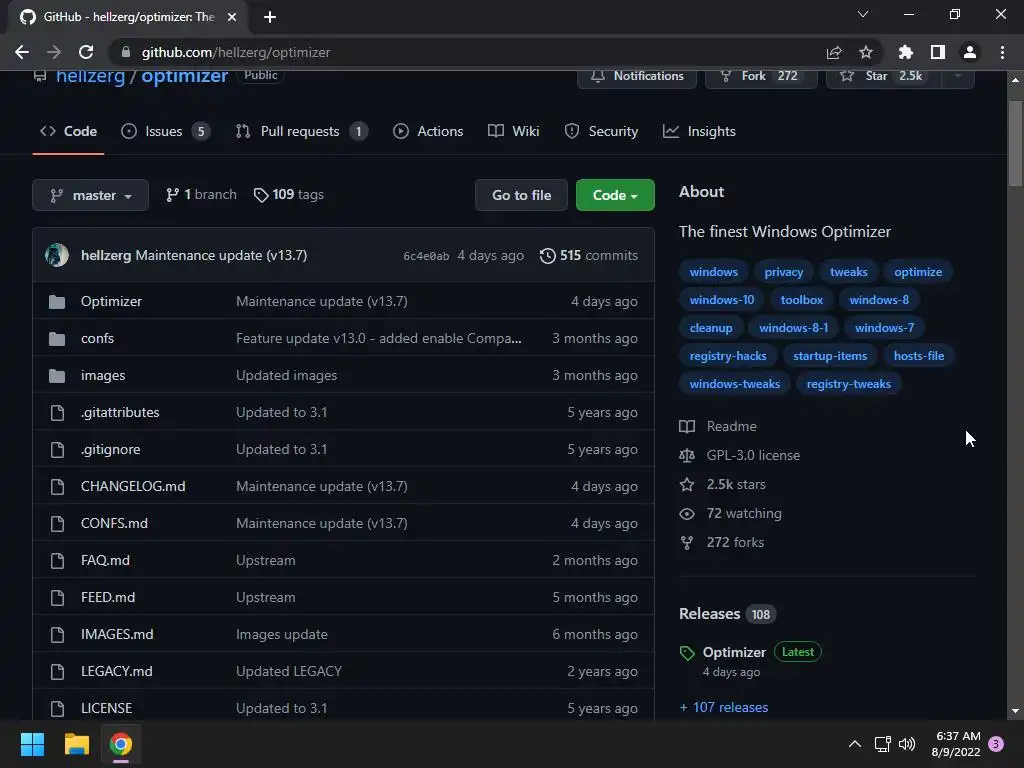Open the Security tab
Image resolution: width=1024 pixels, height=768 pixels.
tap(601, 131)
